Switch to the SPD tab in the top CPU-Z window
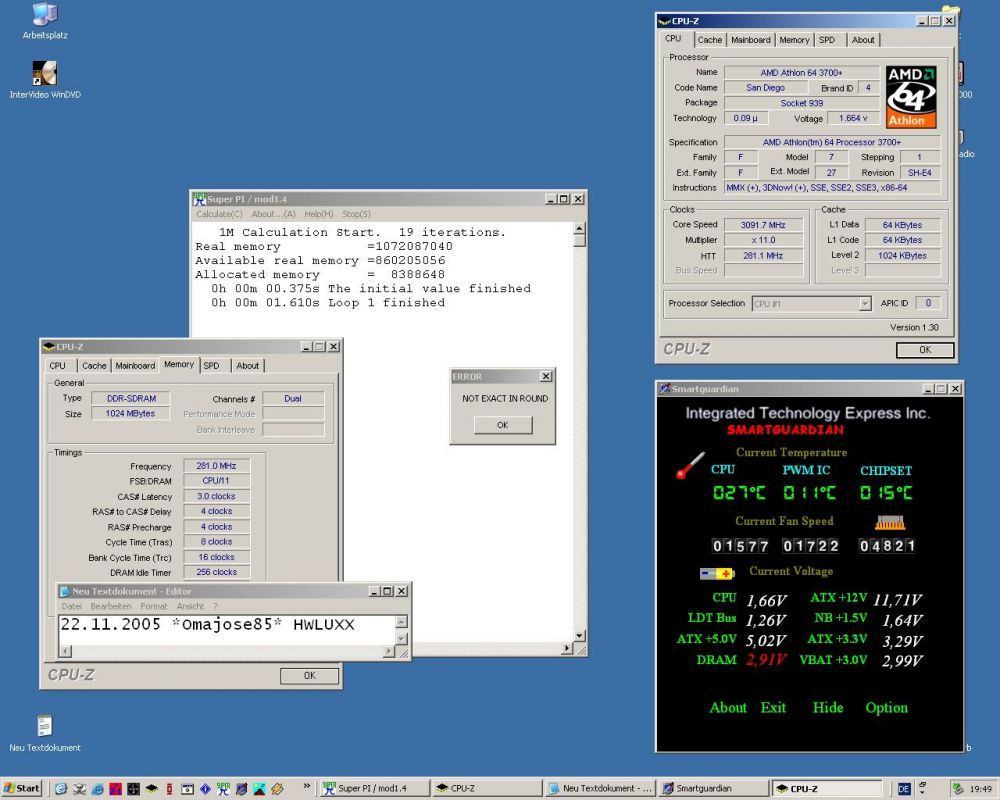The image size is (1000, 800). [827, 40]
